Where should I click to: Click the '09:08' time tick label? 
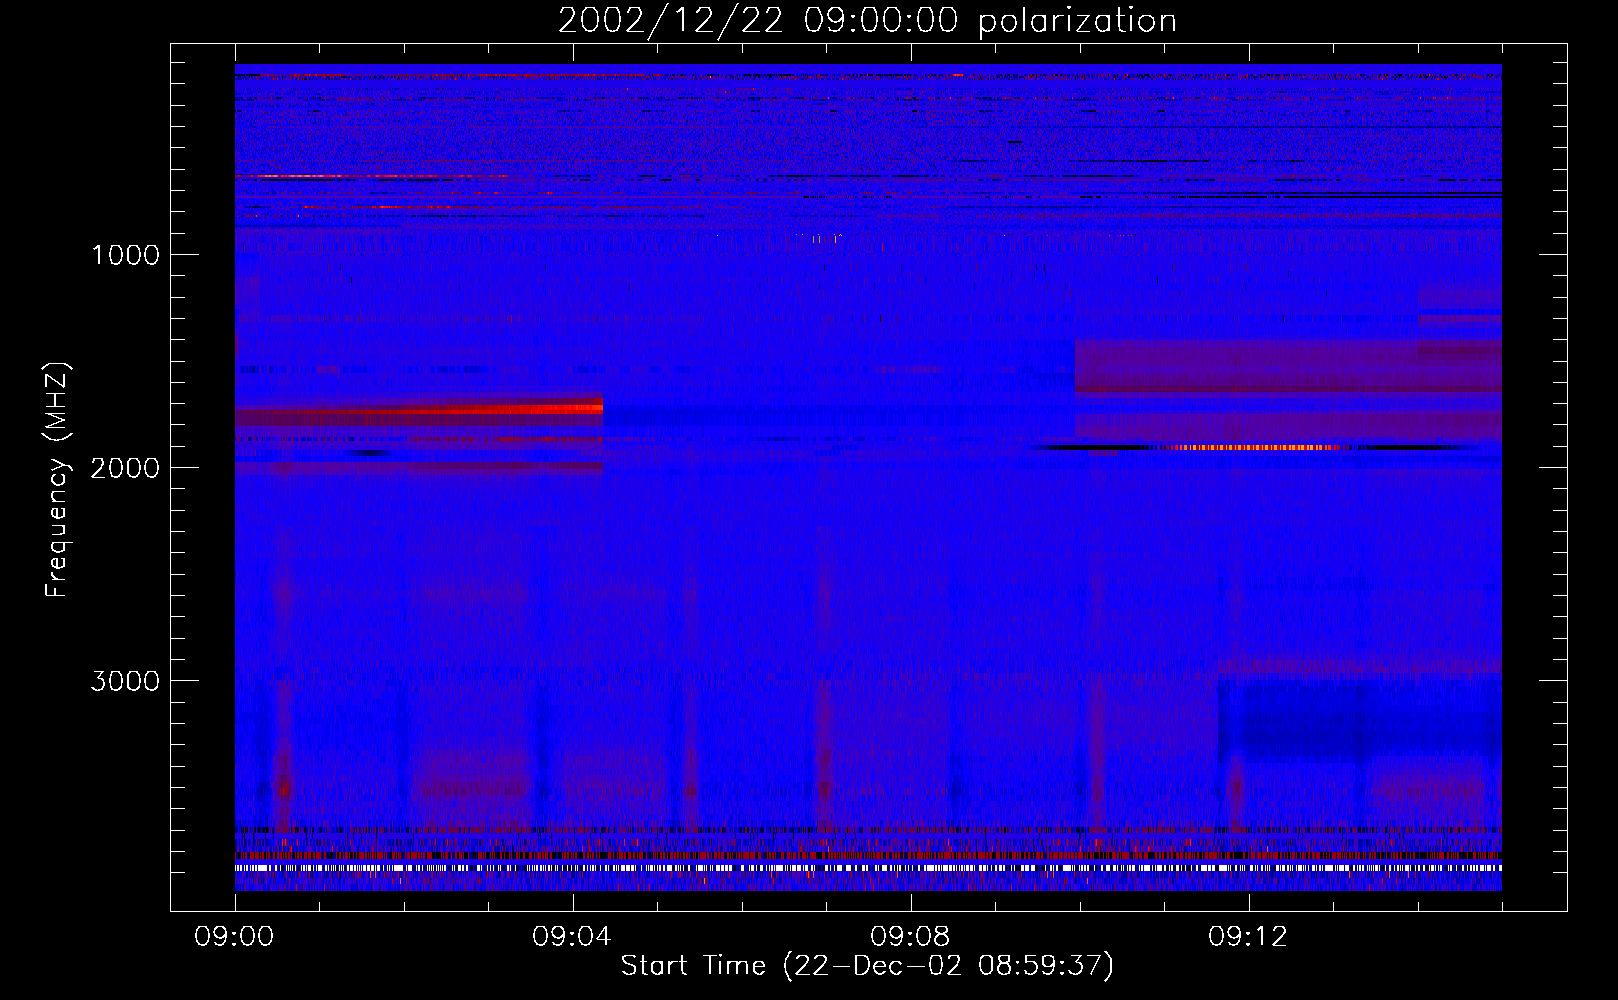click(x=911, y=936)
